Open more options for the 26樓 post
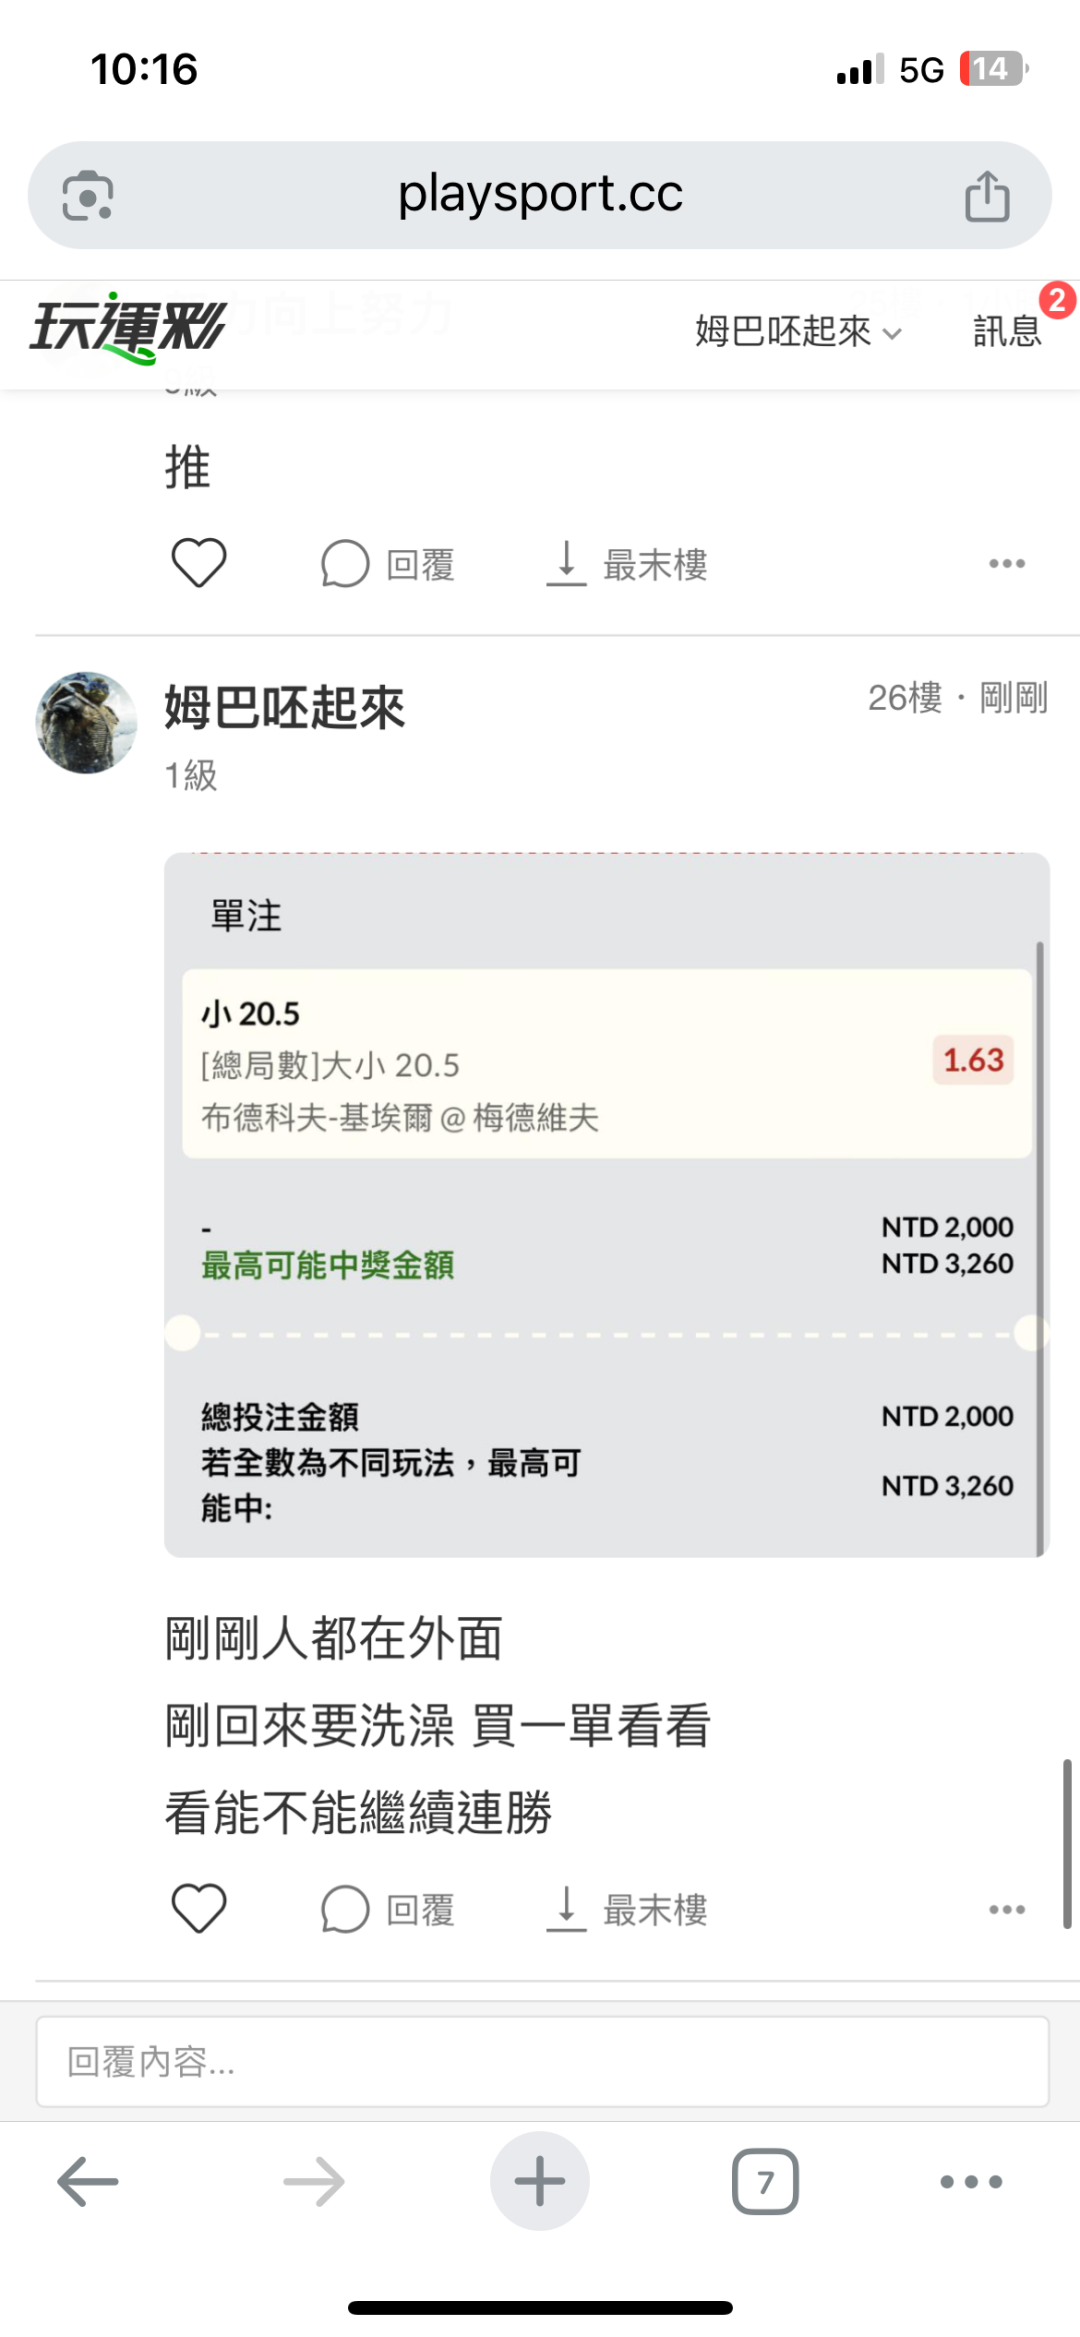This screenshot has width=1080, height=2337. coord(1006,1910)
